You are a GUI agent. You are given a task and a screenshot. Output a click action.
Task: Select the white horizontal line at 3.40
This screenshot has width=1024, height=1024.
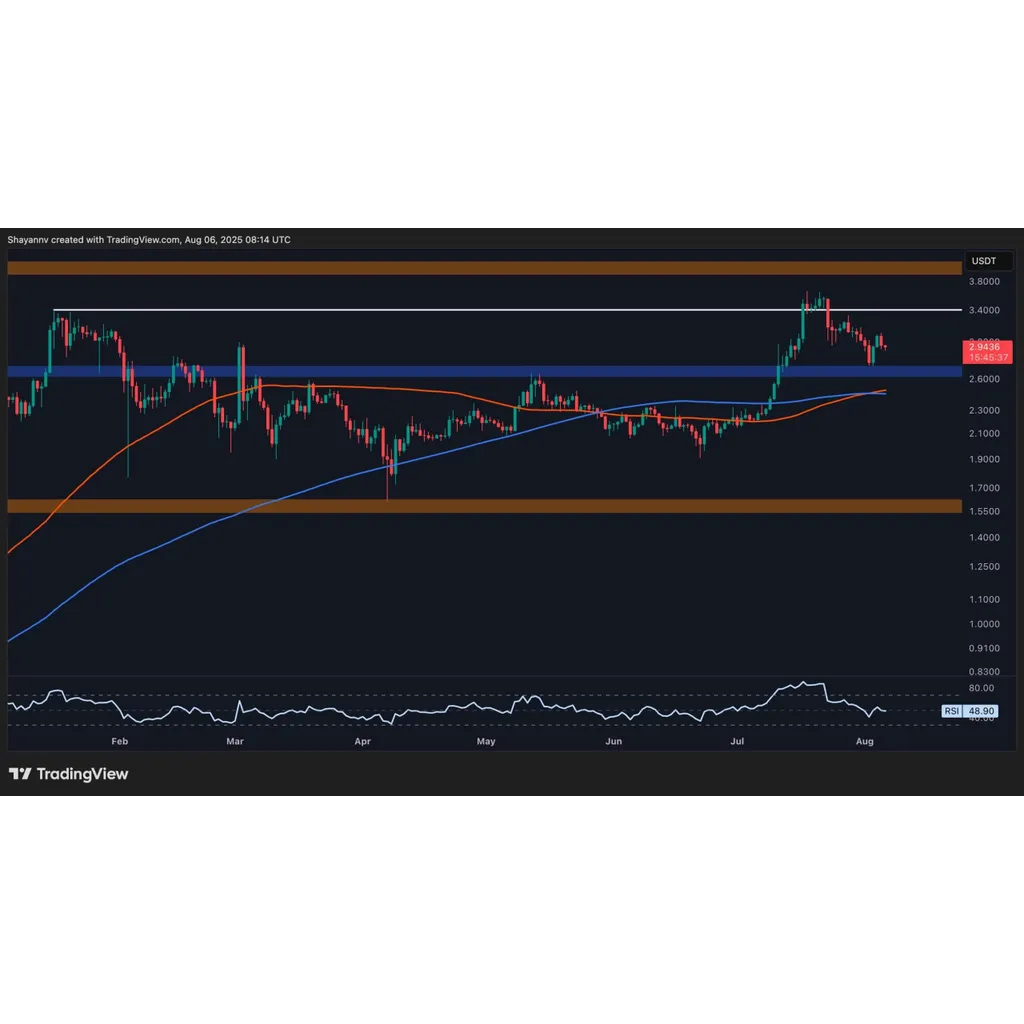coord(507,310)
